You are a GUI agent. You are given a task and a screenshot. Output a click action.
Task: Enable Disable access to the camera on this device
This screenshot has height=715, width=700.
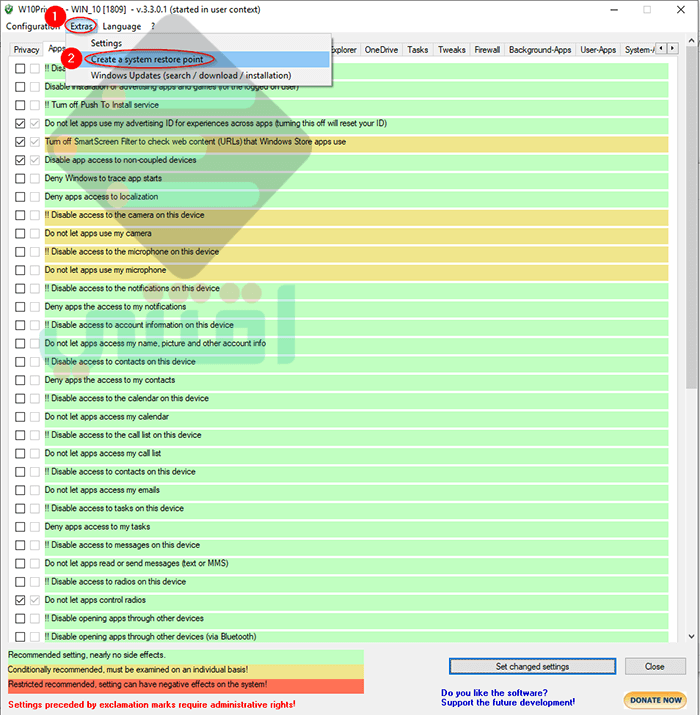pyautogui.click(x=20, y=215)
